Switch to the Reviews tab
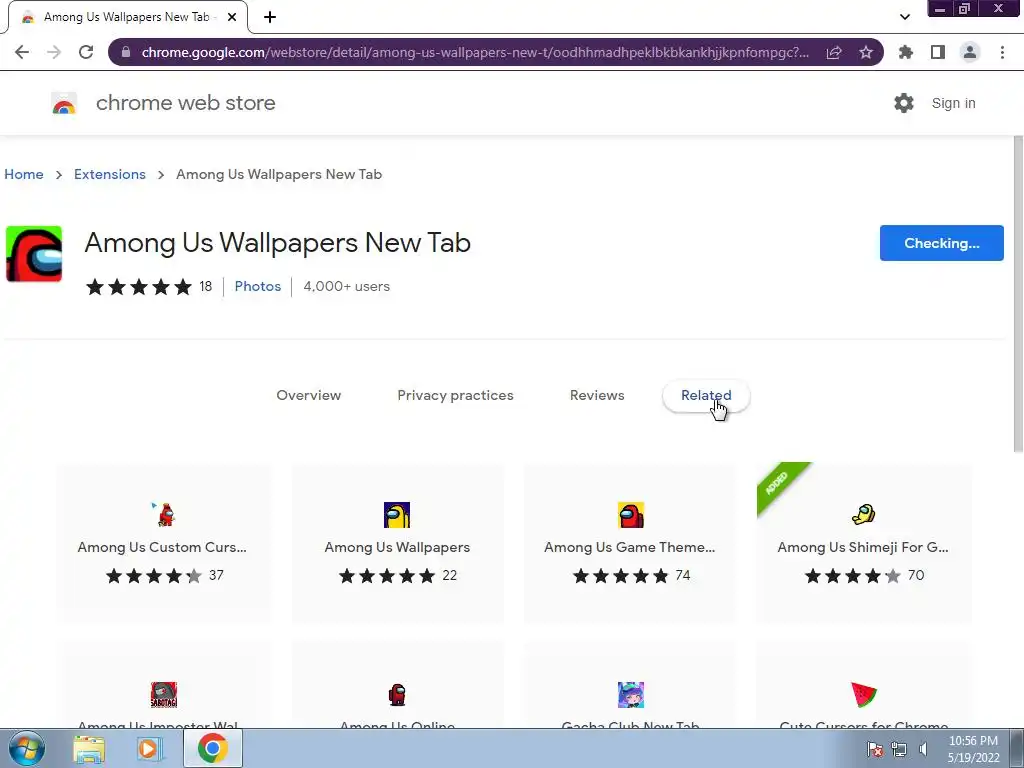 coord(597,395)
